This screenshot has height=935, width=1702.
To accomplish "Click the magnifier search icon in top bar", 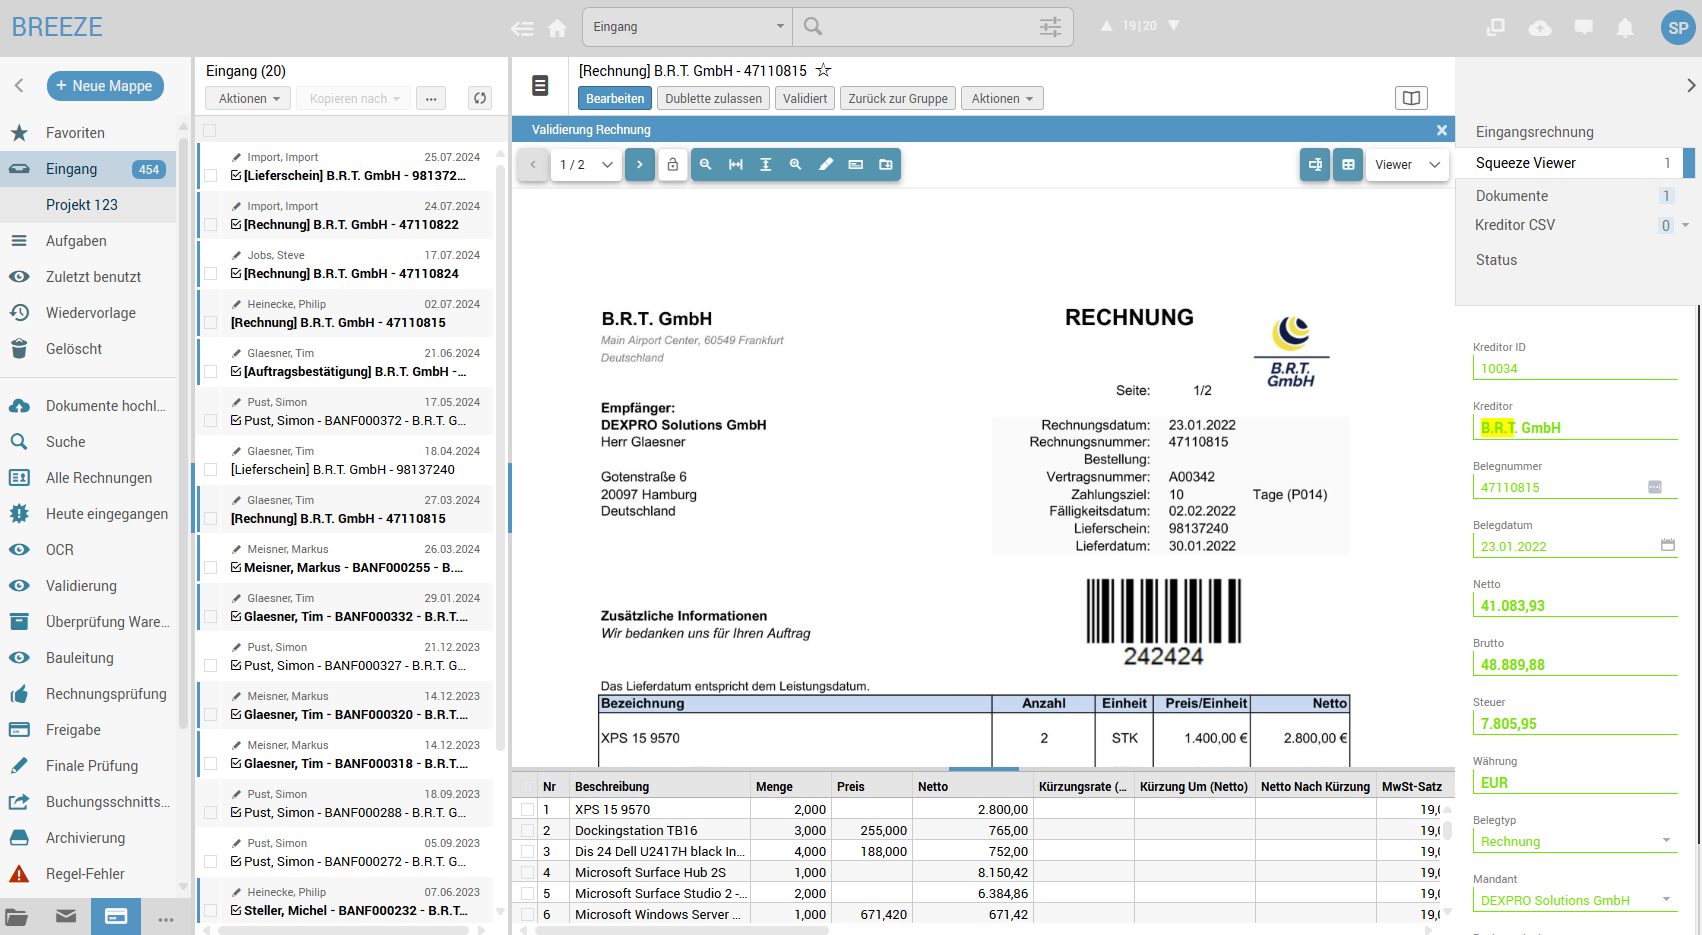I will click(813, 27).
